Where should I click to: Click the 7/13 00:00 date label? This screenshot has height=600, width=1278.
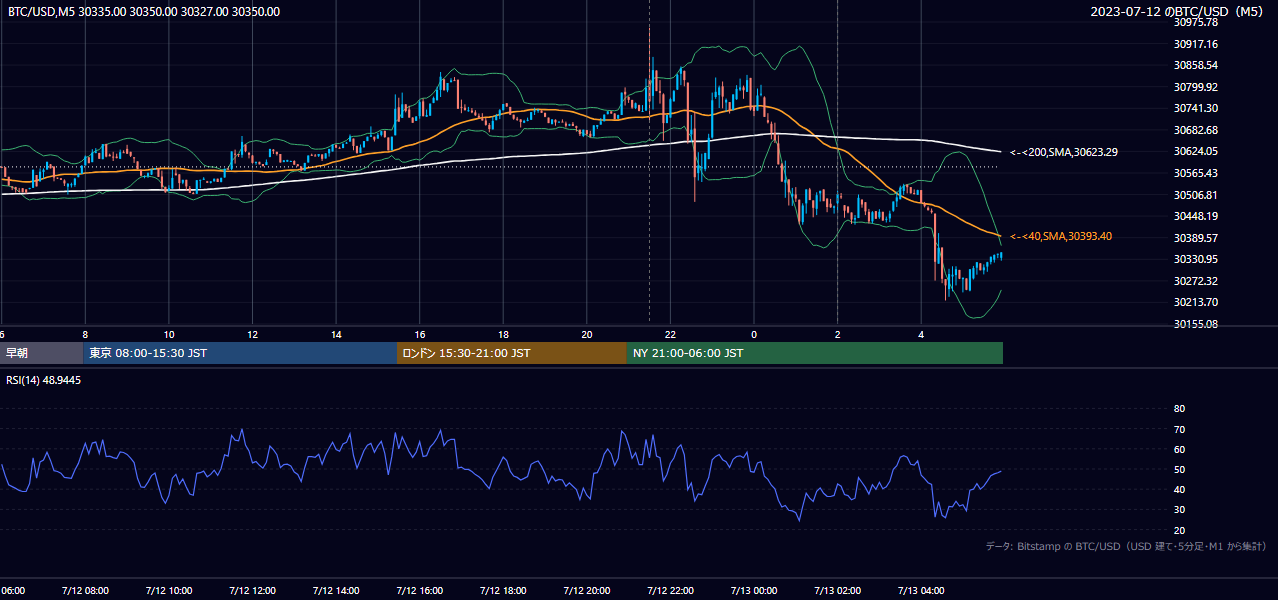tap(753, 590)
